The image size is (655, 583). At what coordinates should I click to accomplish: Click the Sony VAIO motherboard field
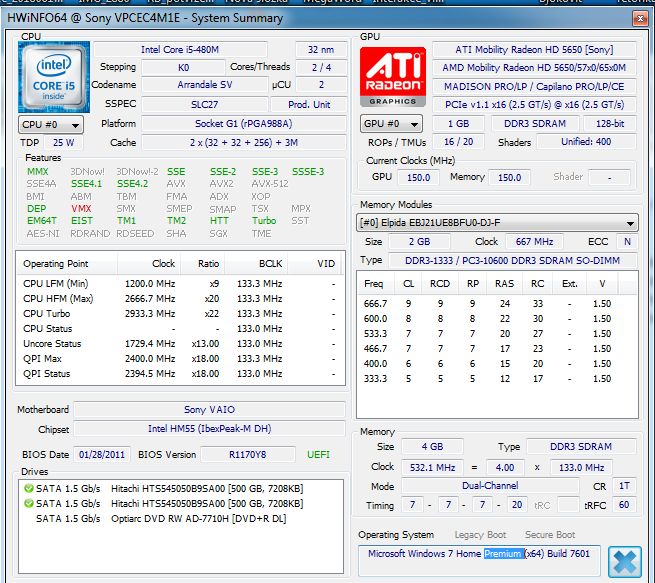click(x=210, y=410)
